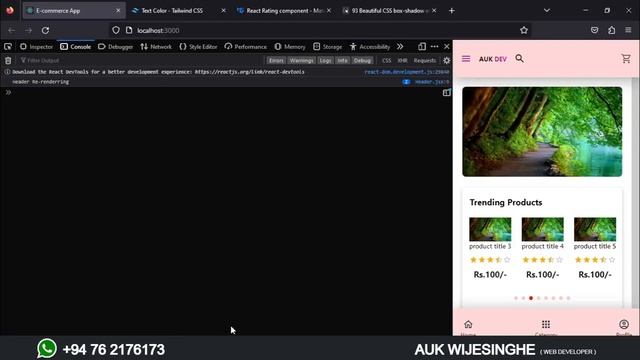
Task: Open react-dom.development.js source link
Action: coord(407,72)
